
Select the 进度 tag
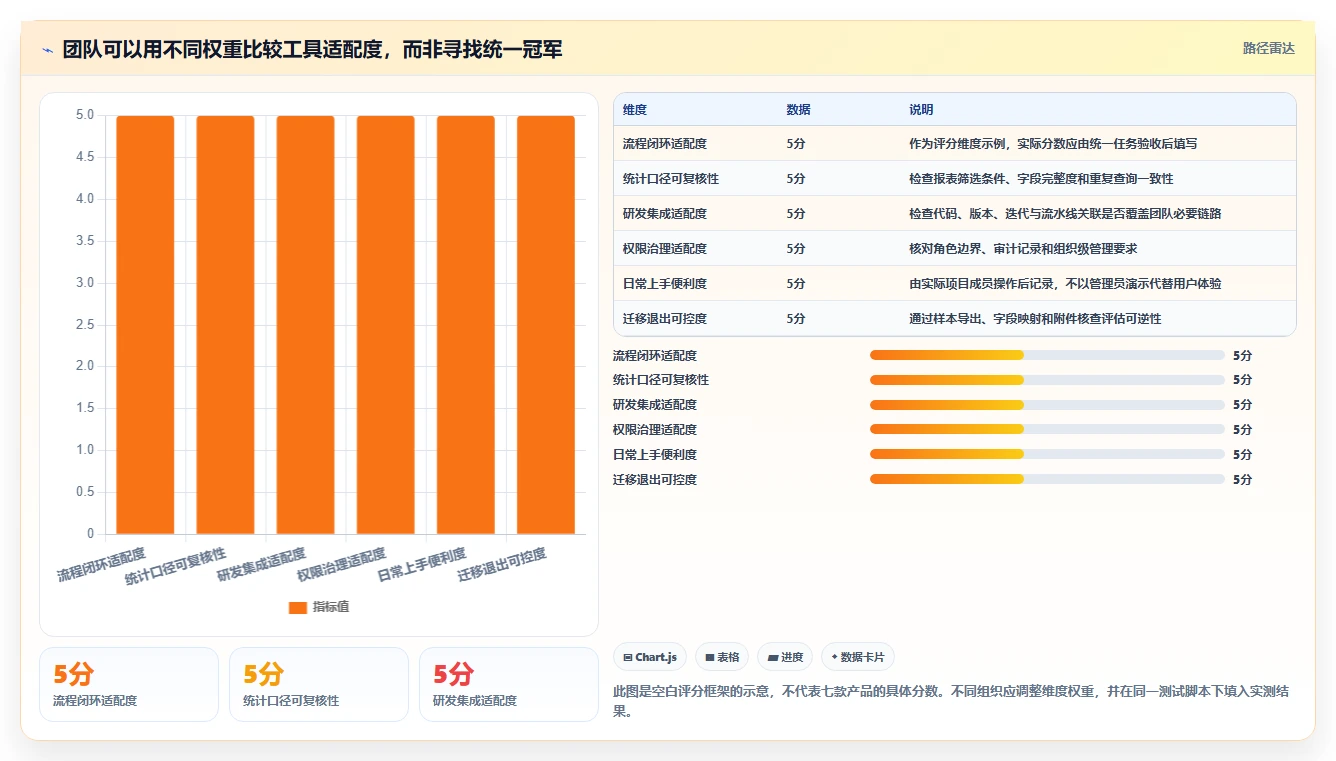[785, 657]
